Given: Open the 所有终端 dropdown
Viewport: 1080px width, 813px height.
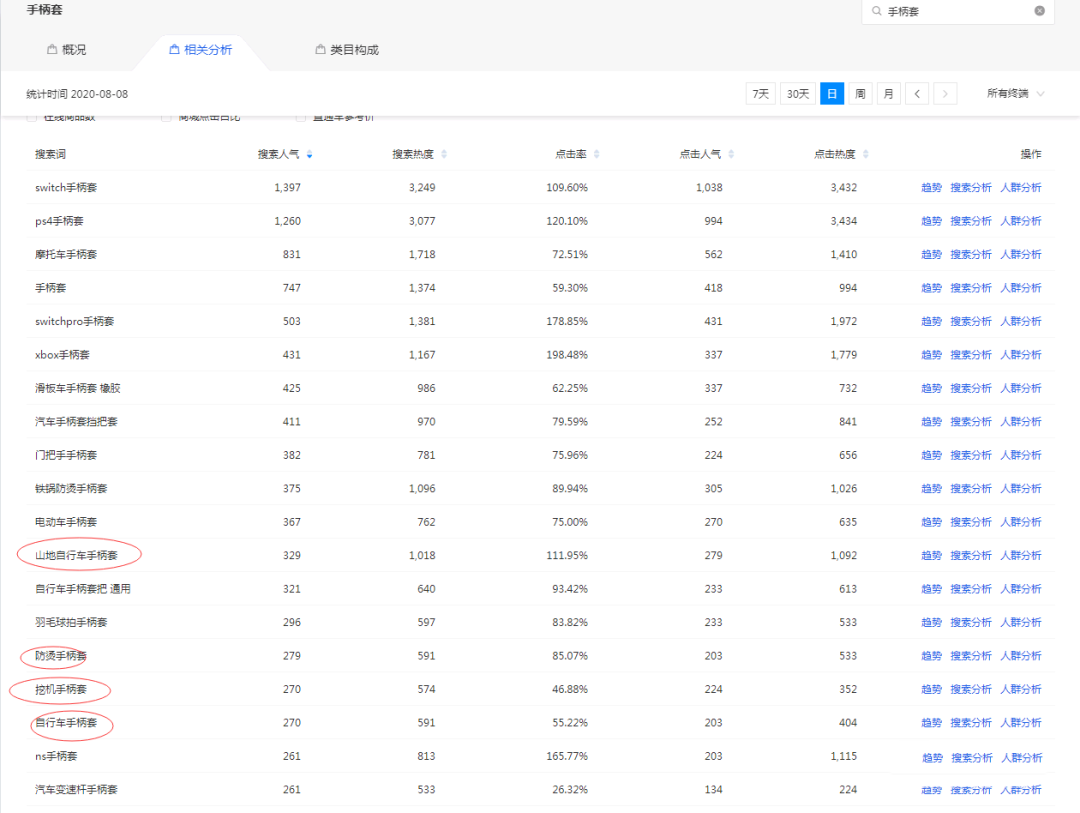Looking at the screenshot, I should click(1015, 94).
